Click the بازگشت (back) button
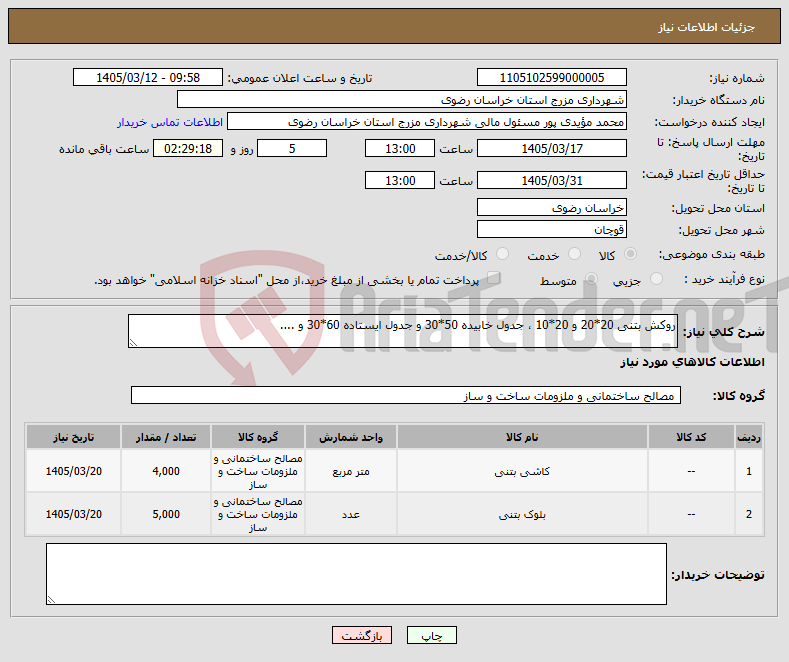Viewport: 789px width, 662px height. (362, 635)
